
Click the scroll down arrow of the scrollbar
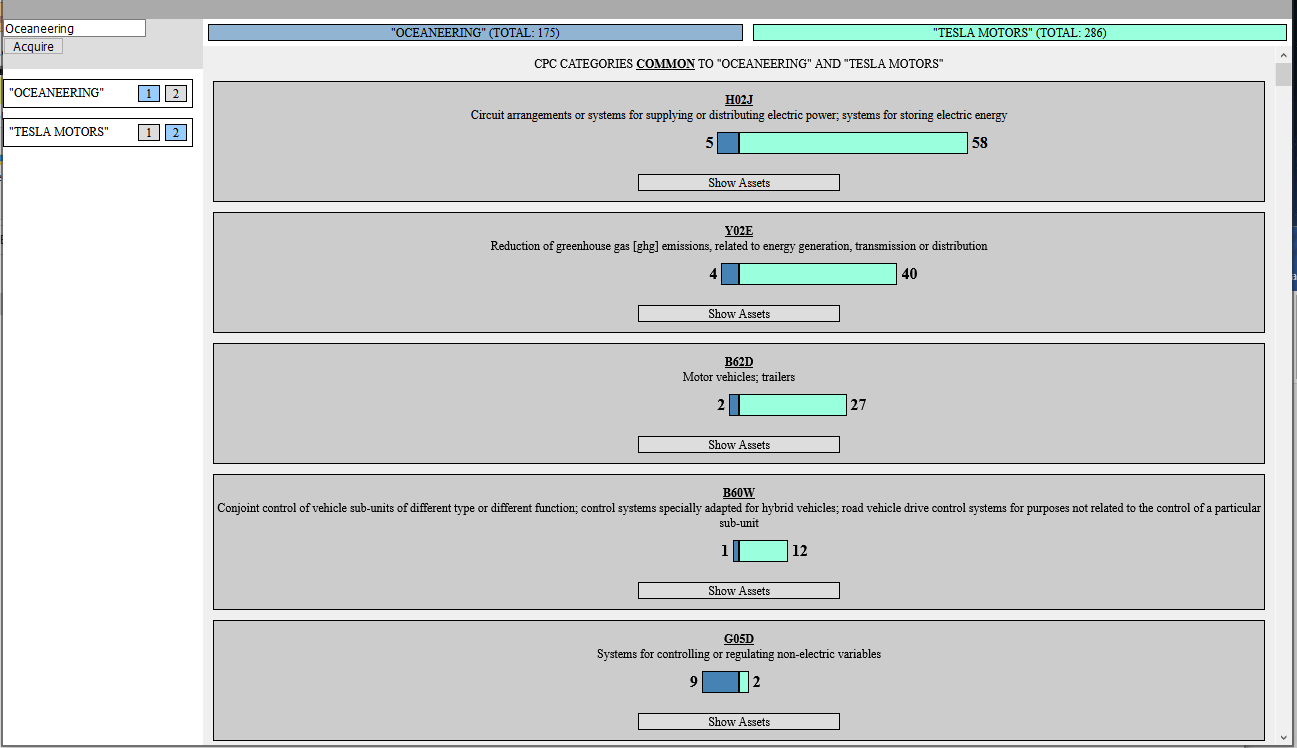click(1284, 738)
